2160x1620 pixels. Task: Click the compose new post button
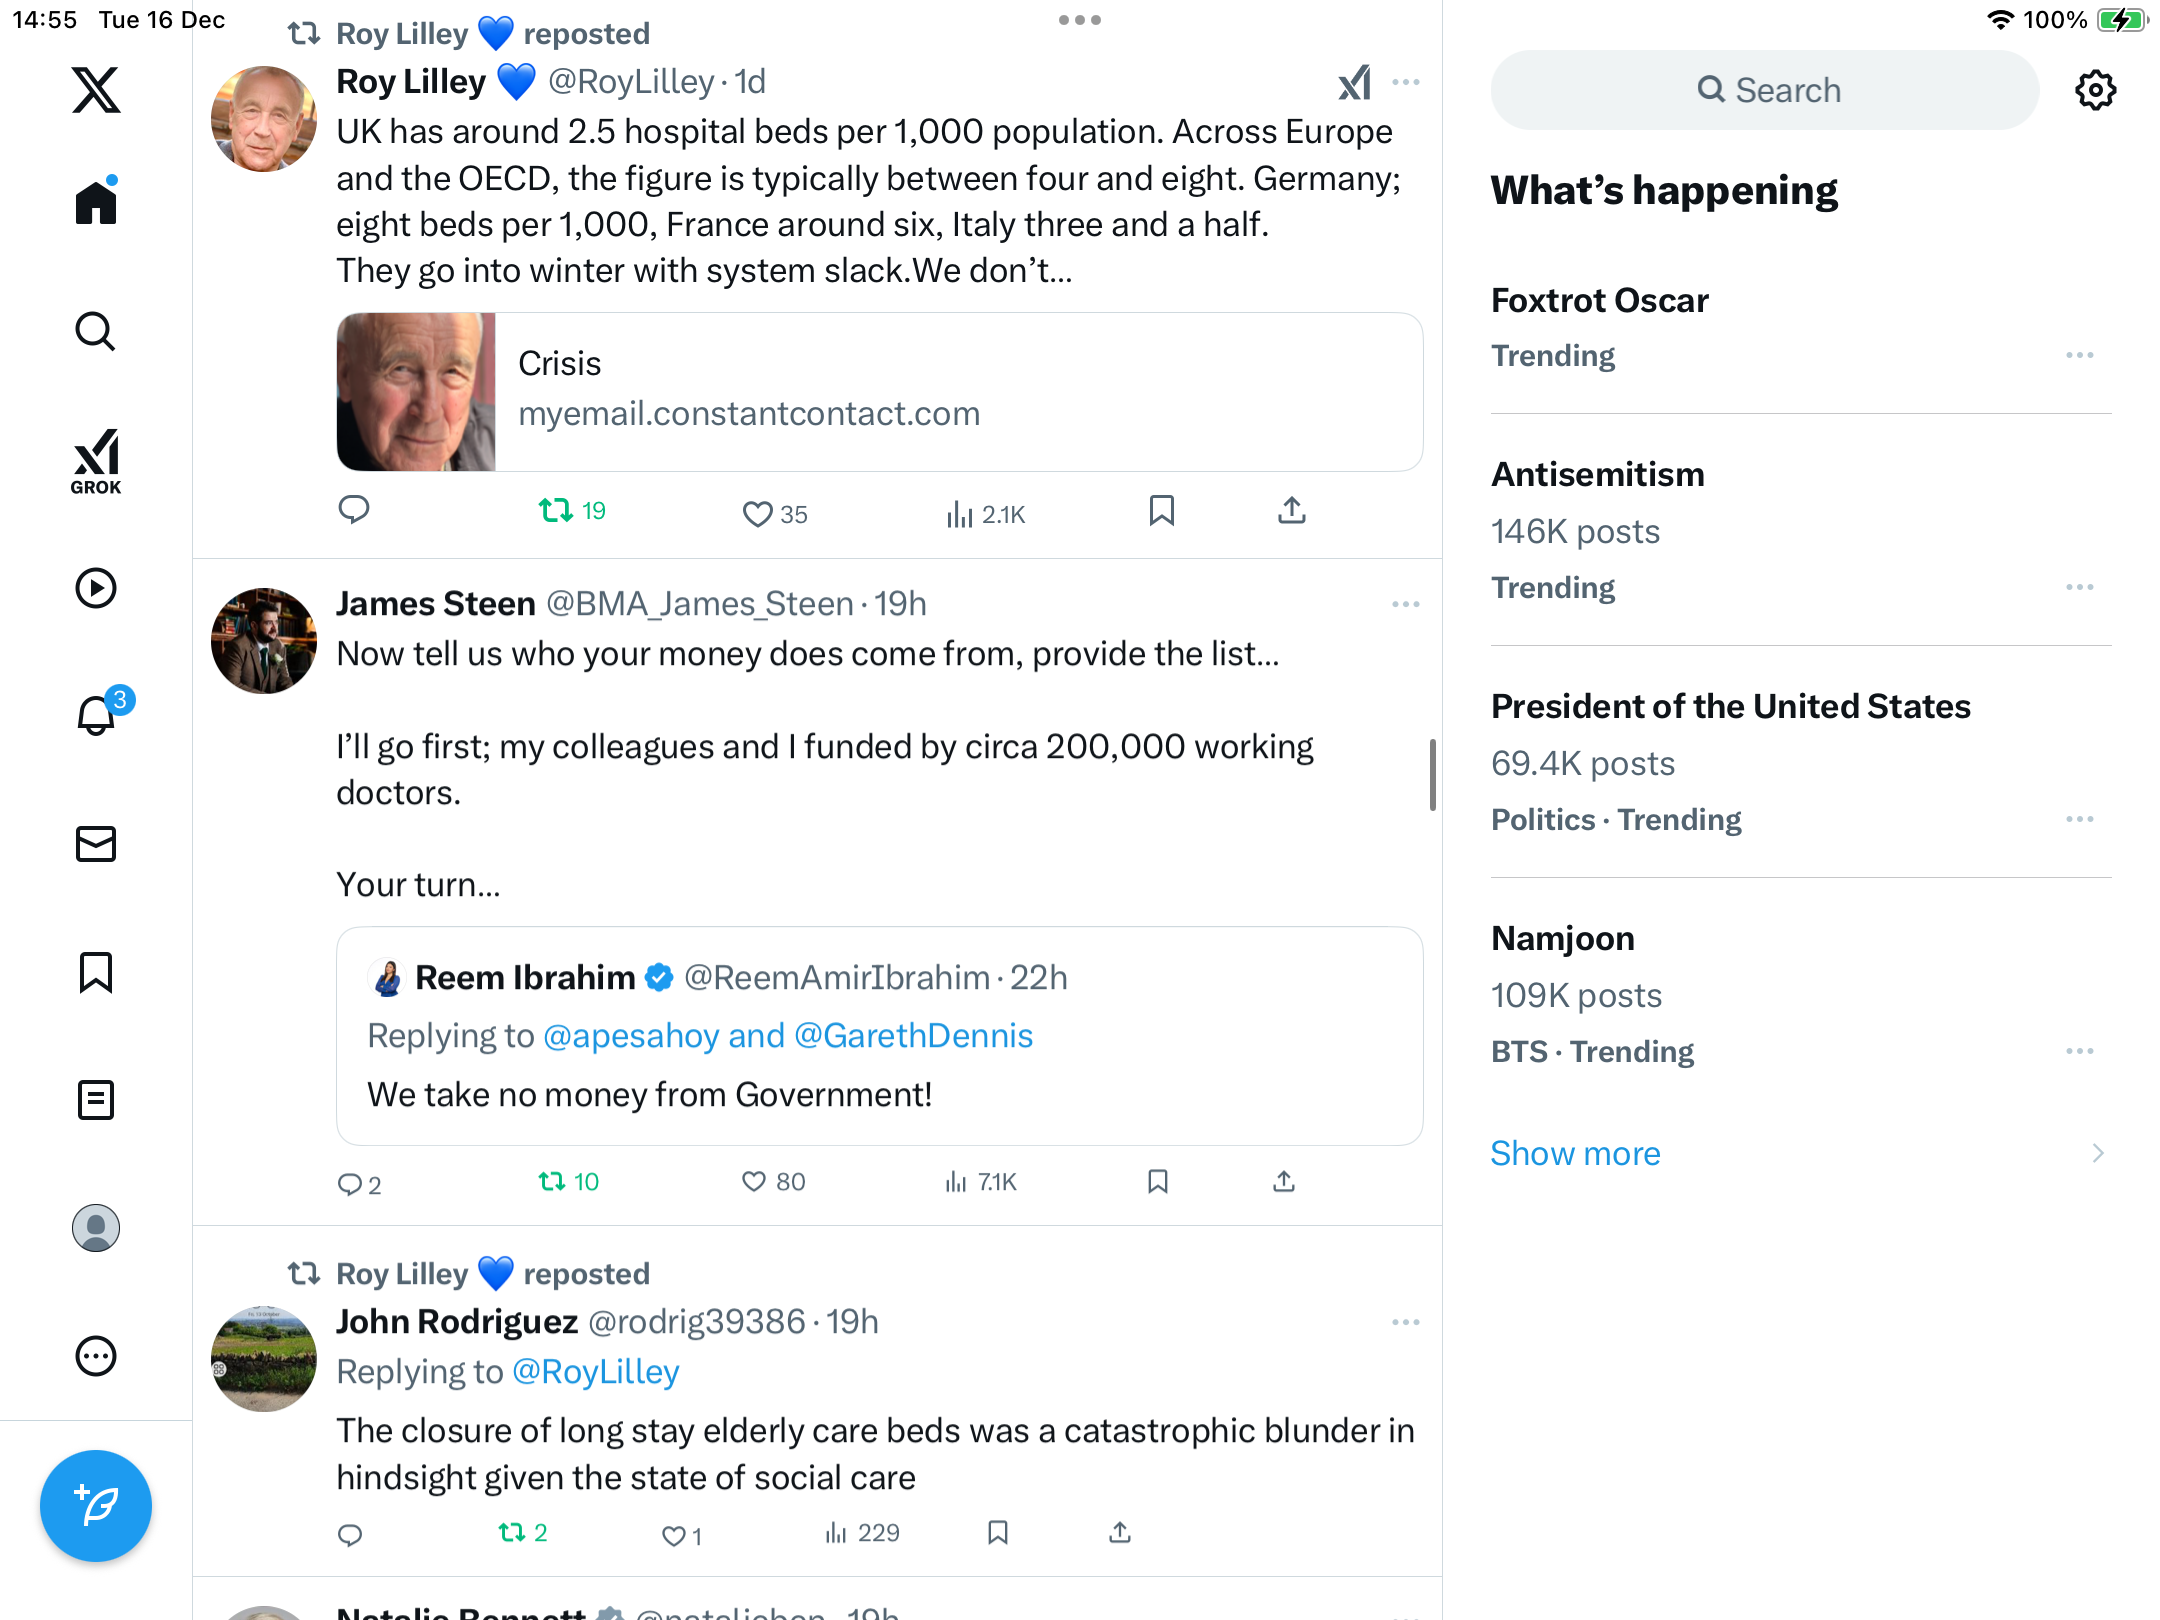coord(96,1505)
